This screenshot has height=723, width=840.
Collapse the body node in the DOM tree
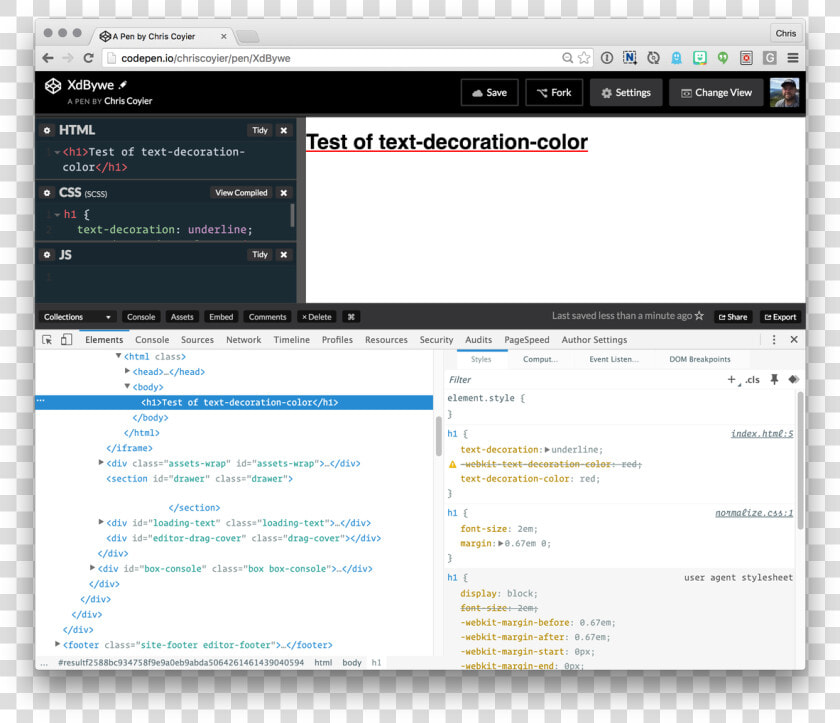tap(127, 386)
